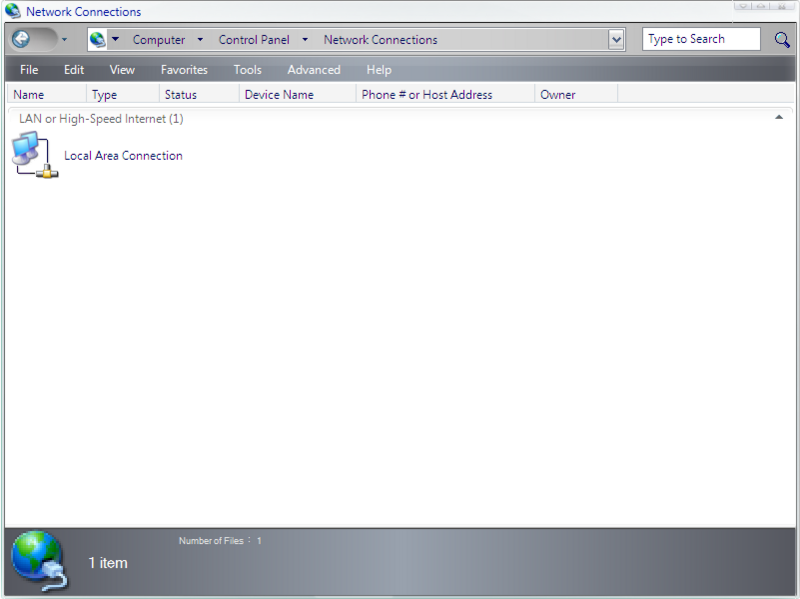Click the globe icon in address bar
This screenshot has height=599, width=800.
(97, 39)
